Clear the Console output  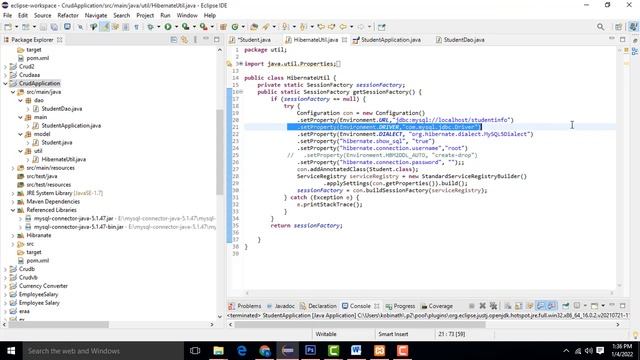(508, 306)
